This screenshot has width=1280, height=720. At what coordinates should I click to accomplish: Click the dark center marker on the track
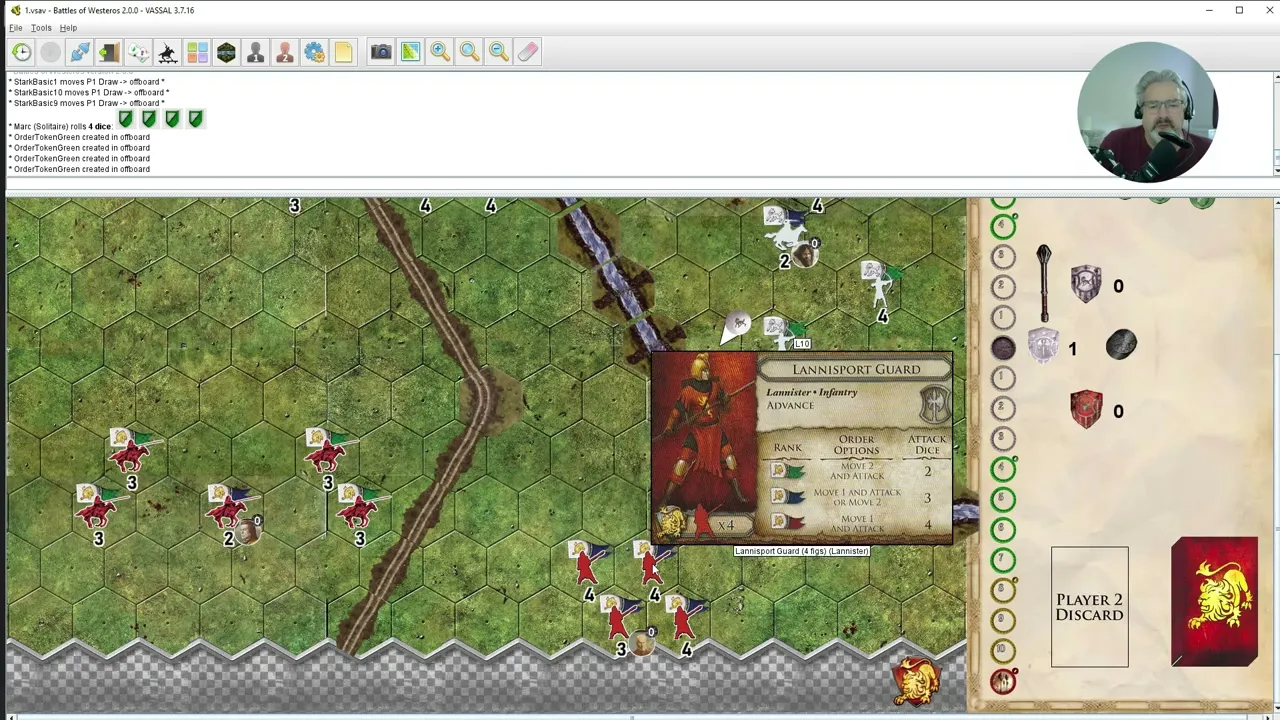(1003, 347)
